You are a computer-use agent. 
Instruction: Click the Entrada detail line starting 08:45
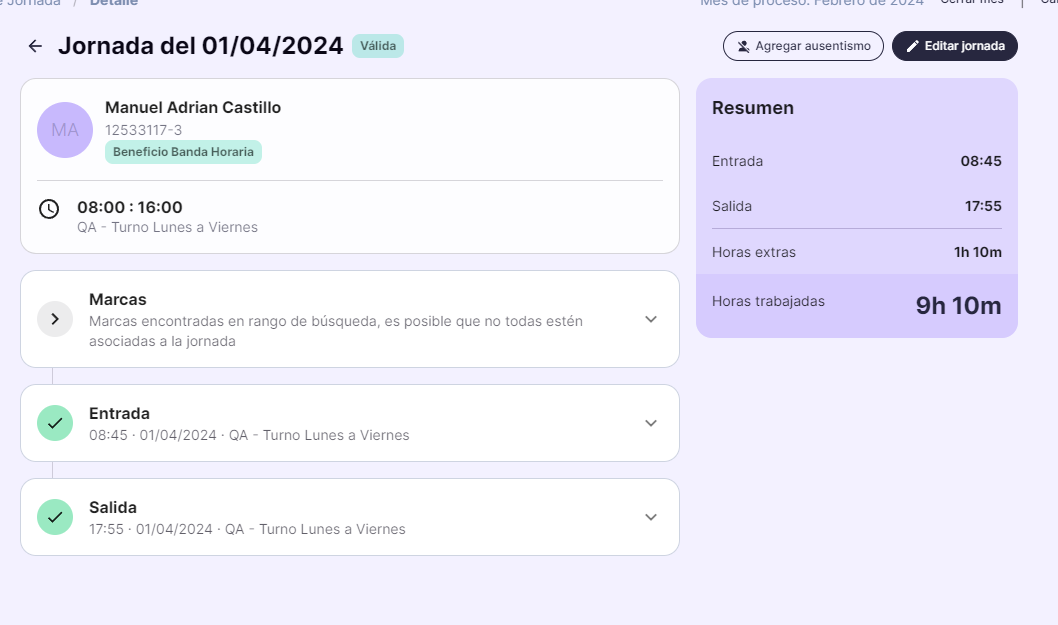(x=249, y=435)
